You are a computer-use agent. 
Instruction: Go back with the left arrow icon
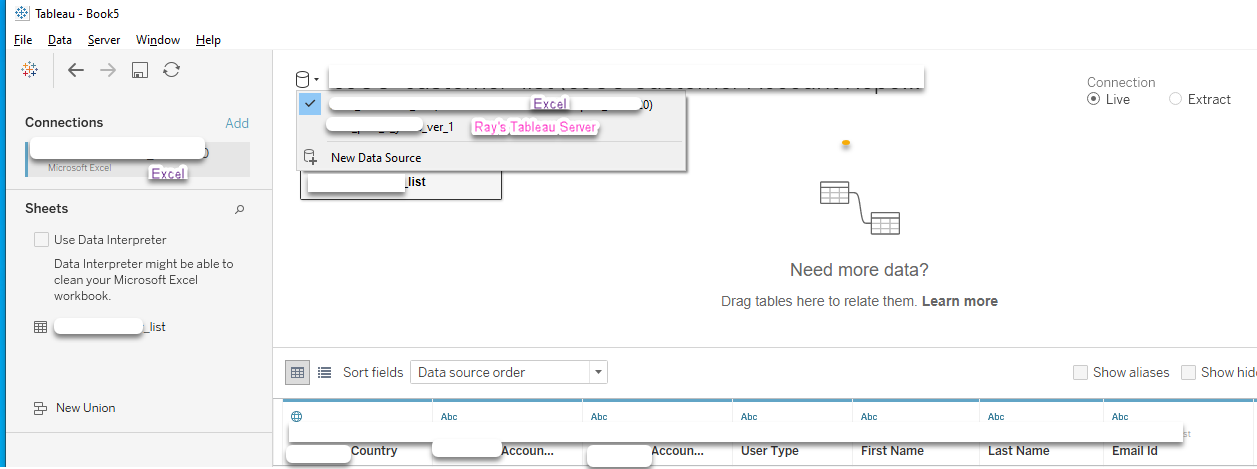(76, 70)
